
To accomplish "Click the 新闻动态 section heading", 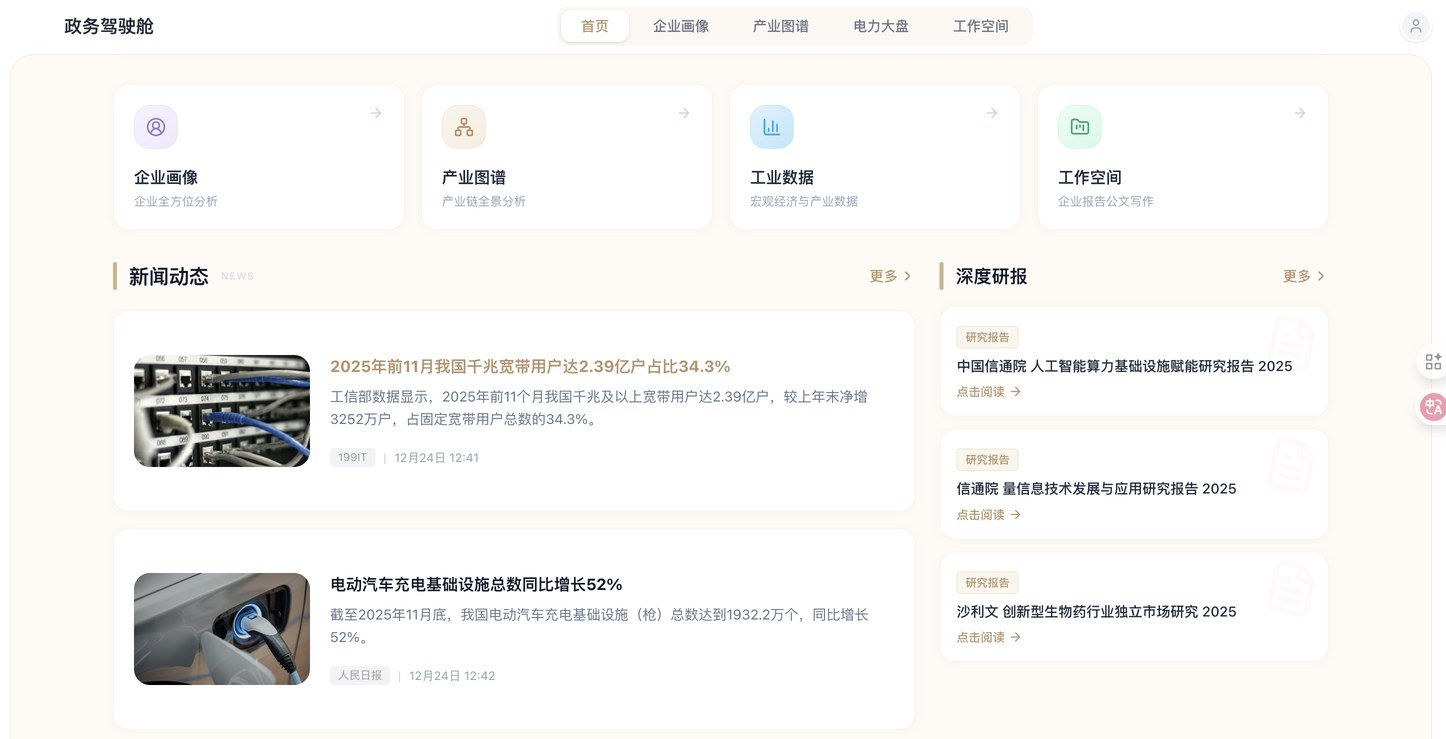I will pyautogui.click(x=169, y=277).
